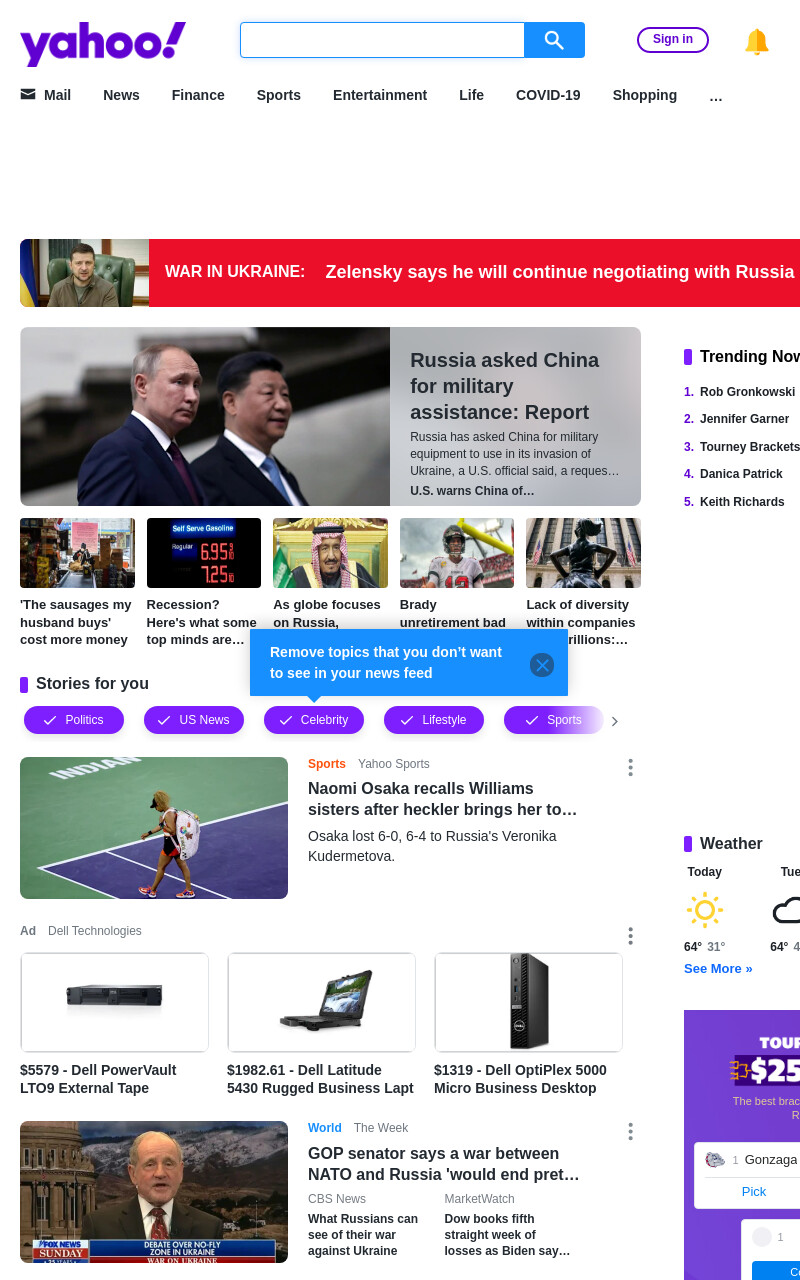Screen dimensions: 800x1280
Task: Click the Gonzaga team logo
Action: 715,1160
